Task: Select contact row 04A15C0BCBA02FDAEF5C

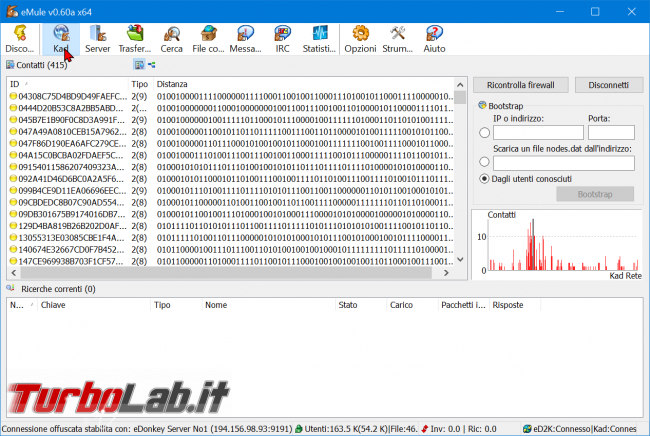Action: (230, 155)
